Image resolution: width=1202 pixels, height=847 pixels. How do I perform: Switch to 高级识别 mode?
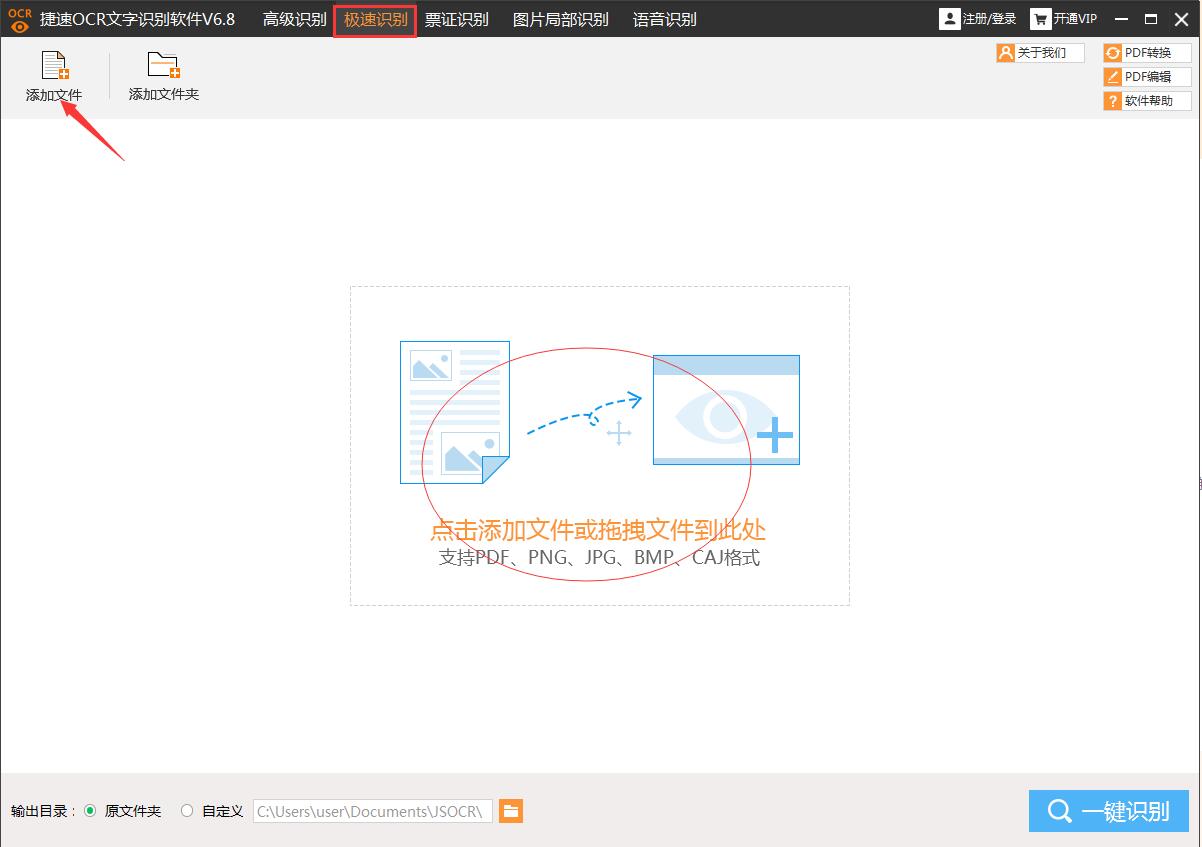(293, 18)
